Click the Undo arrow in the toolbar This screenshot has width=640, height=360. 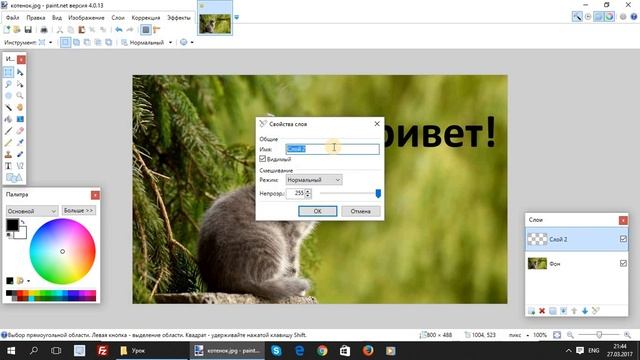coord(119,30)
